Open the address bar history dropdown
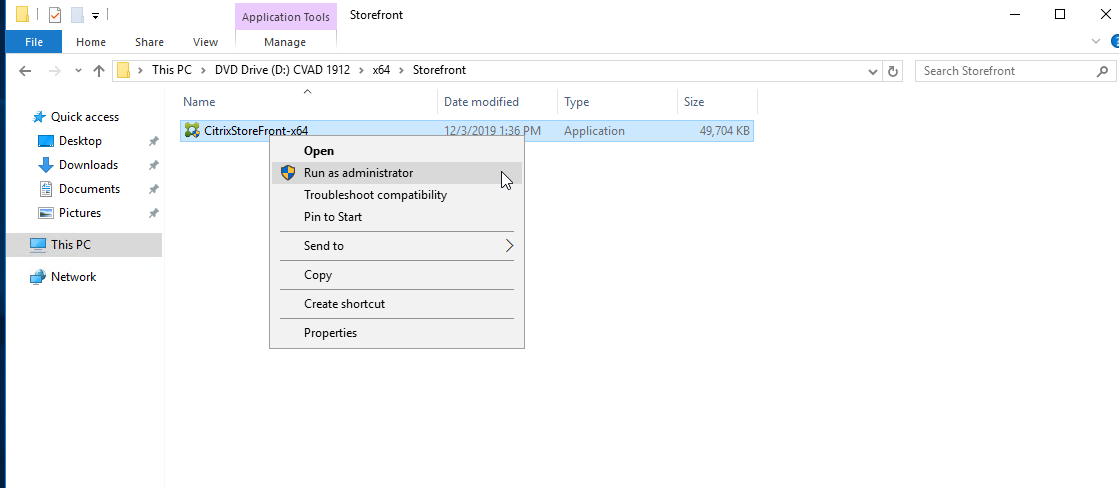Screen dimensions: 1119x488 (x=873, y=71)
